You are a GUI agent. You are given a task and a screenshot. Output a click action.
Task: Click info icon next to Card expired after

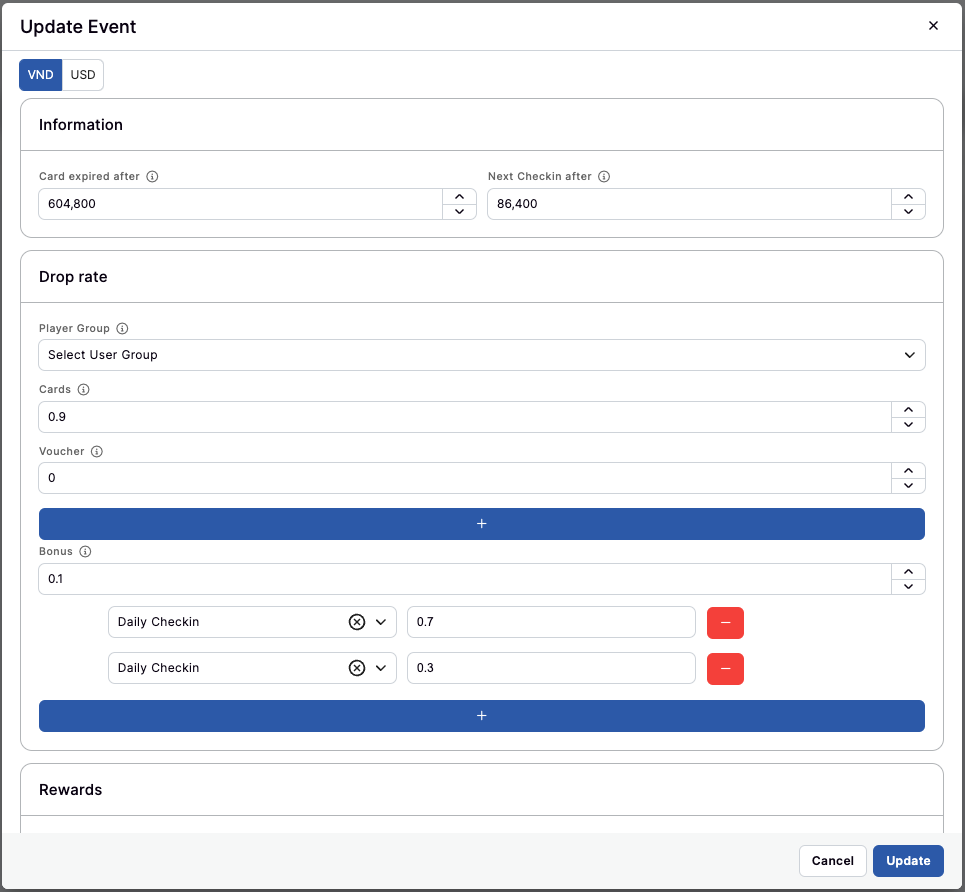153,177
